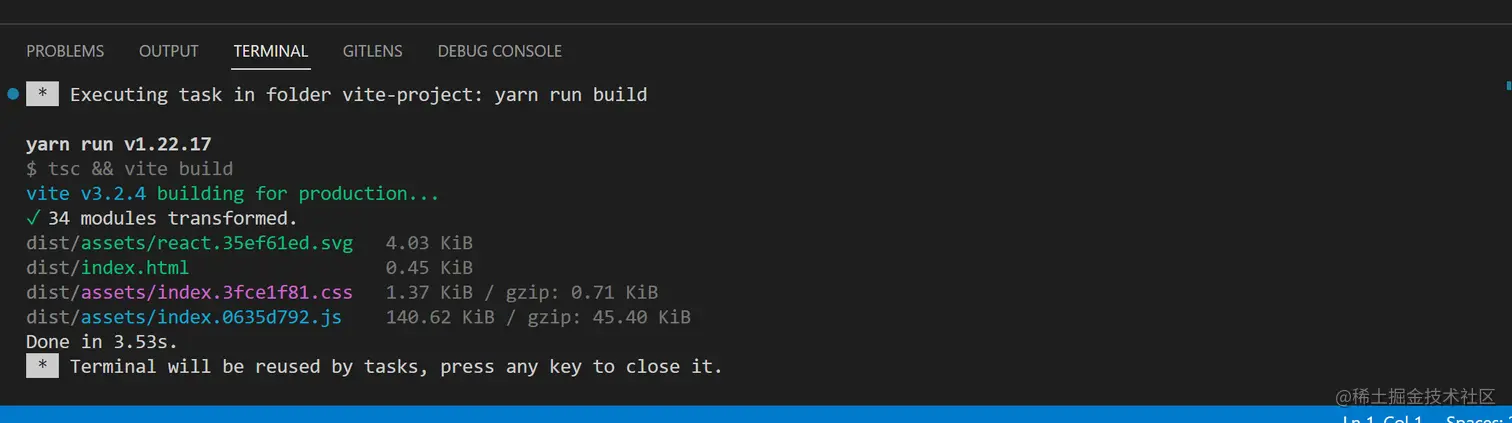Click the terminal scrollbar marker at right edge

pyautogui.click(x=1508, y=87)
